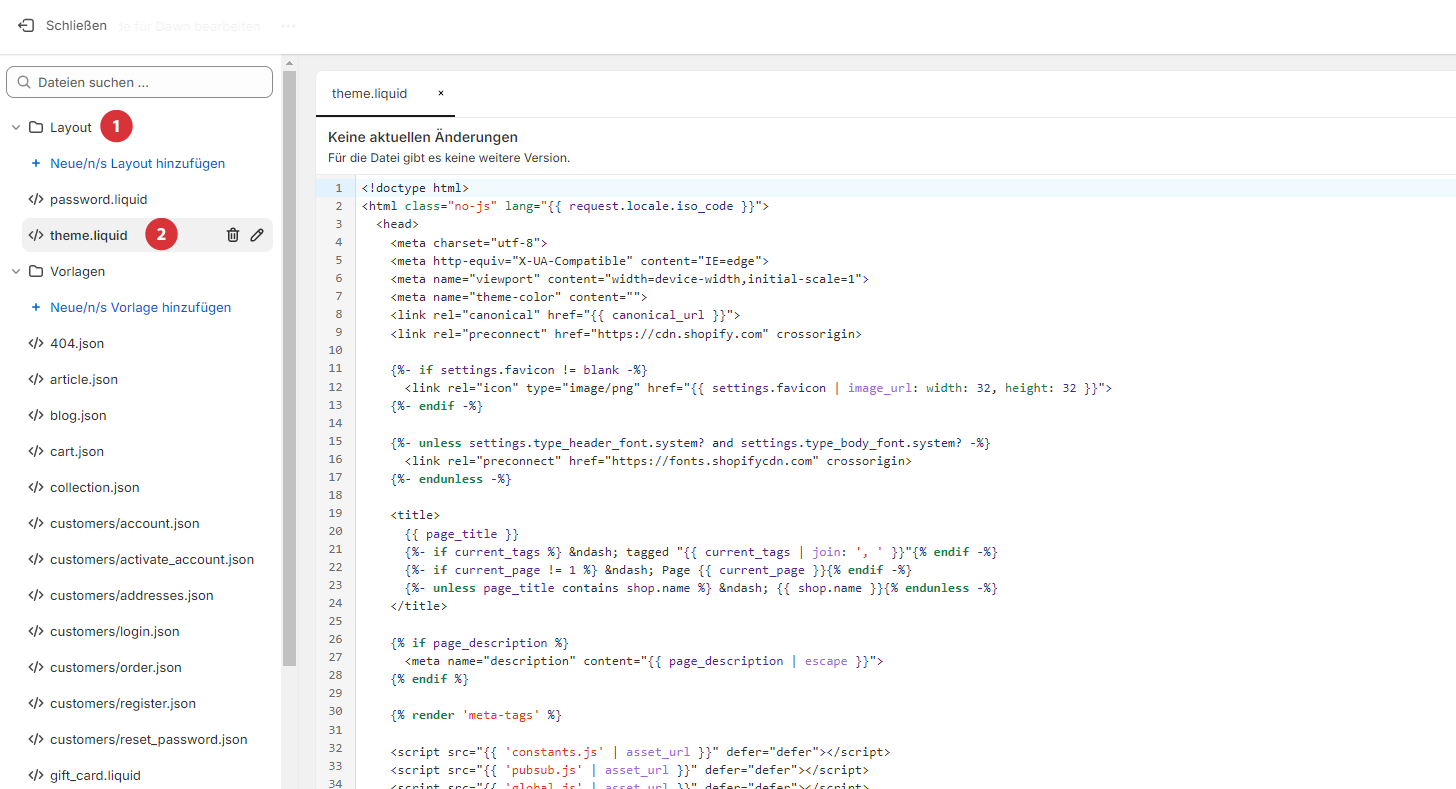The width and height of the screenshot is (1456, 789).
Task: Click the {{ page_title }} code line
Action: click(462, 535)
